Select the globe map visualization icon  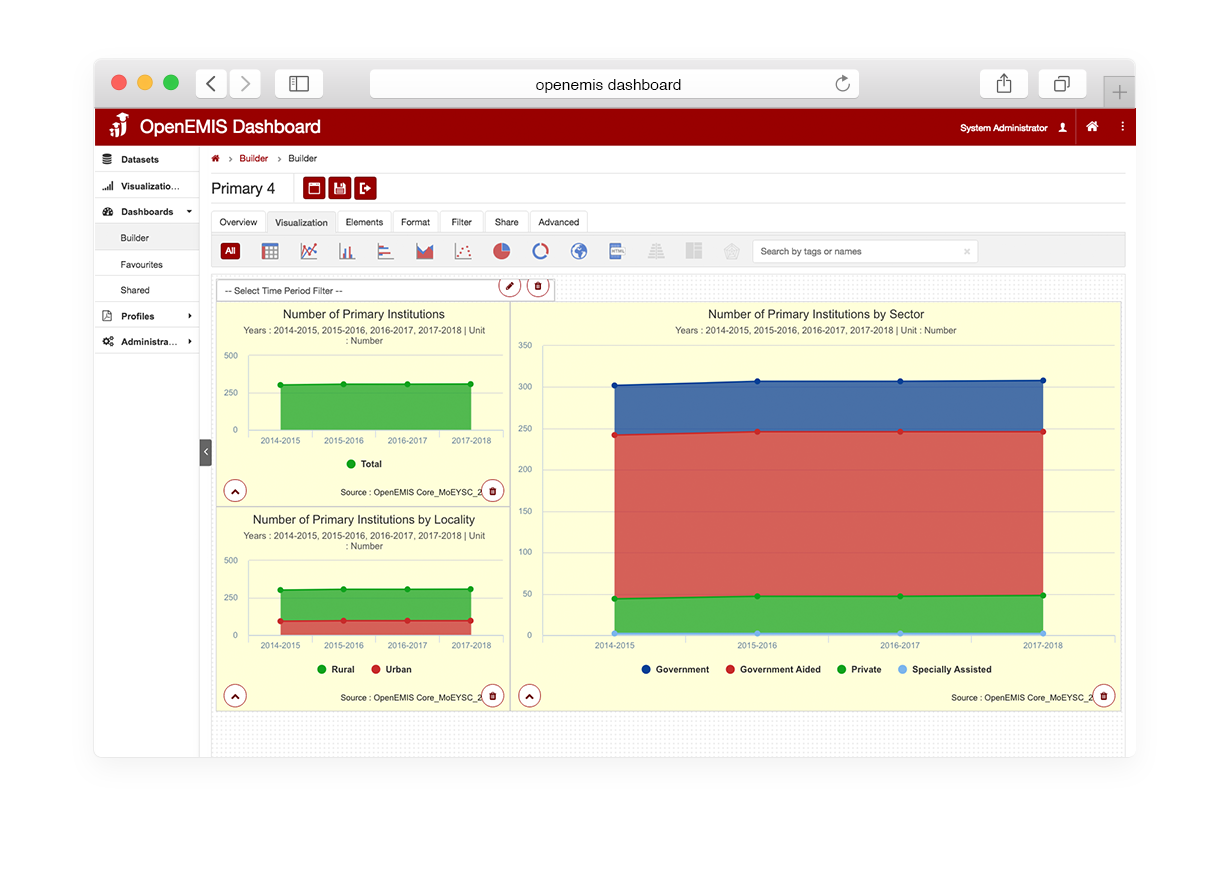[x=578, y=251]
